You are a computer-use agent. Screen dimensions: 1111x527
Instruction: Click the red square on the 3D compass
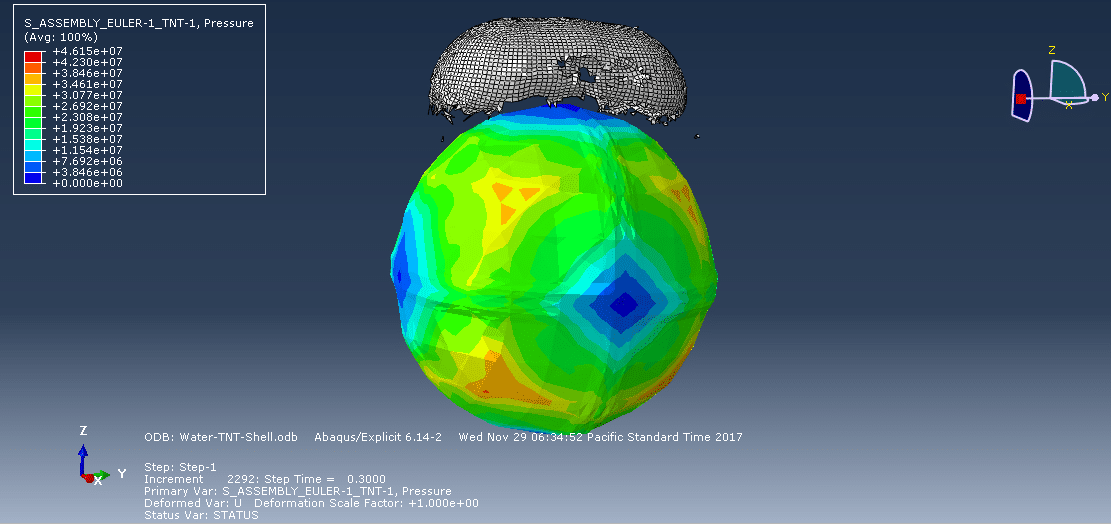[x=1020, y=99]
